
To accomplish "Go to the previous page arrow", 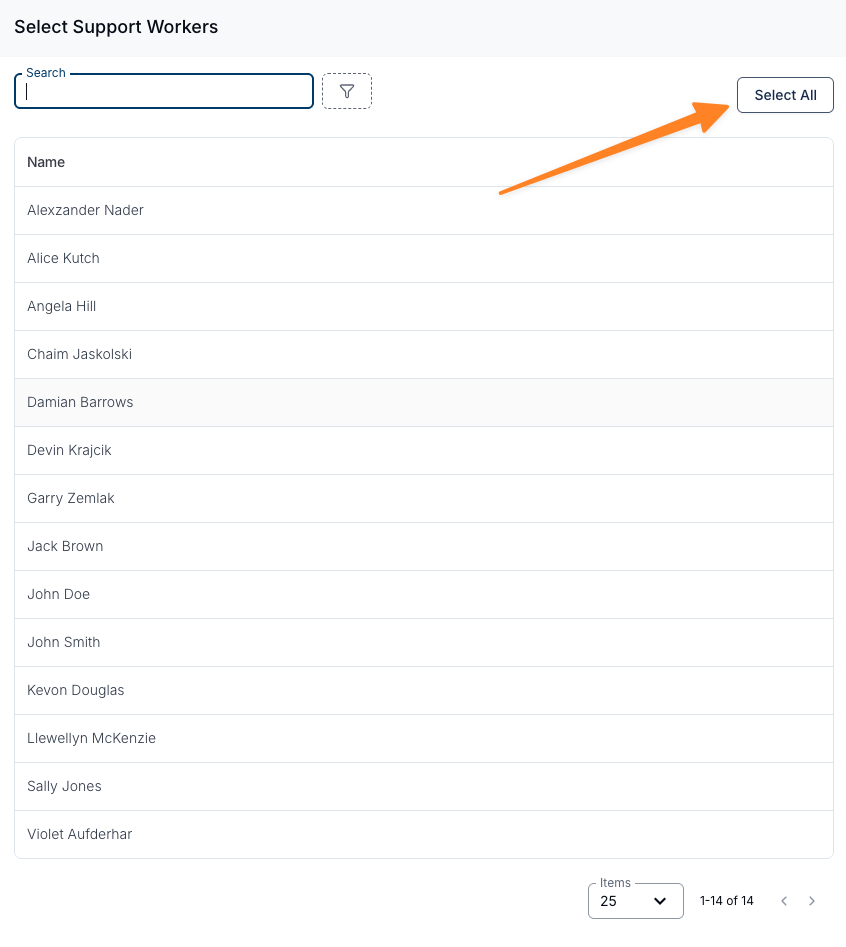I will 784,900.
